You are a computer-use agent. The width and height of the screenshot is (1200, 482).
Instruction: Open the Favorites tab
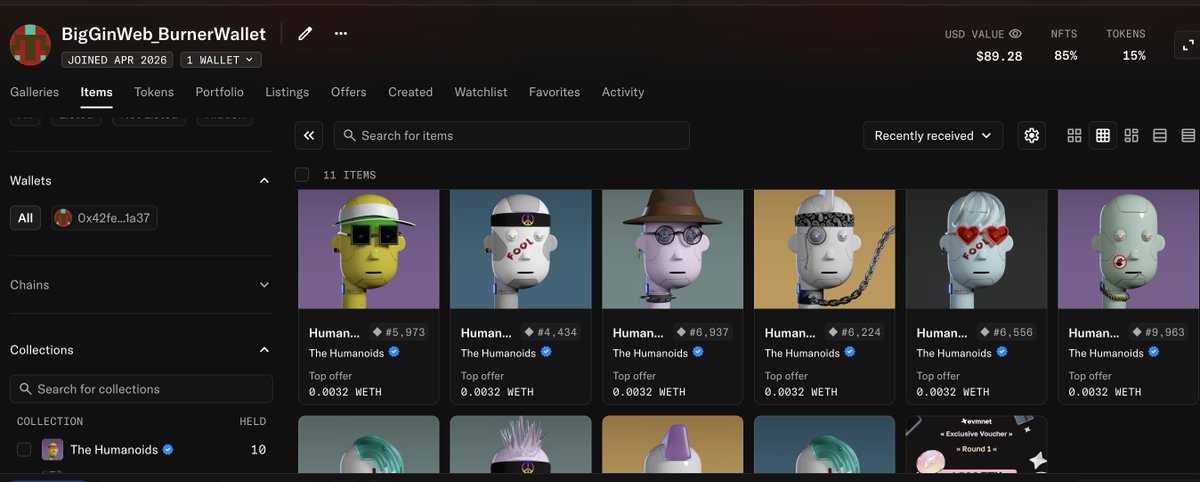(x=554, y=92)
